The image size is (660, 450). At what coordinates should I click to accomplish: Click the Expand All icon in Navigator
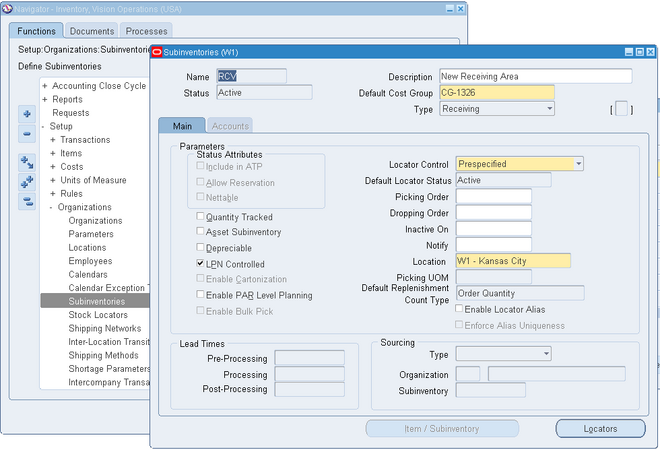27,182
